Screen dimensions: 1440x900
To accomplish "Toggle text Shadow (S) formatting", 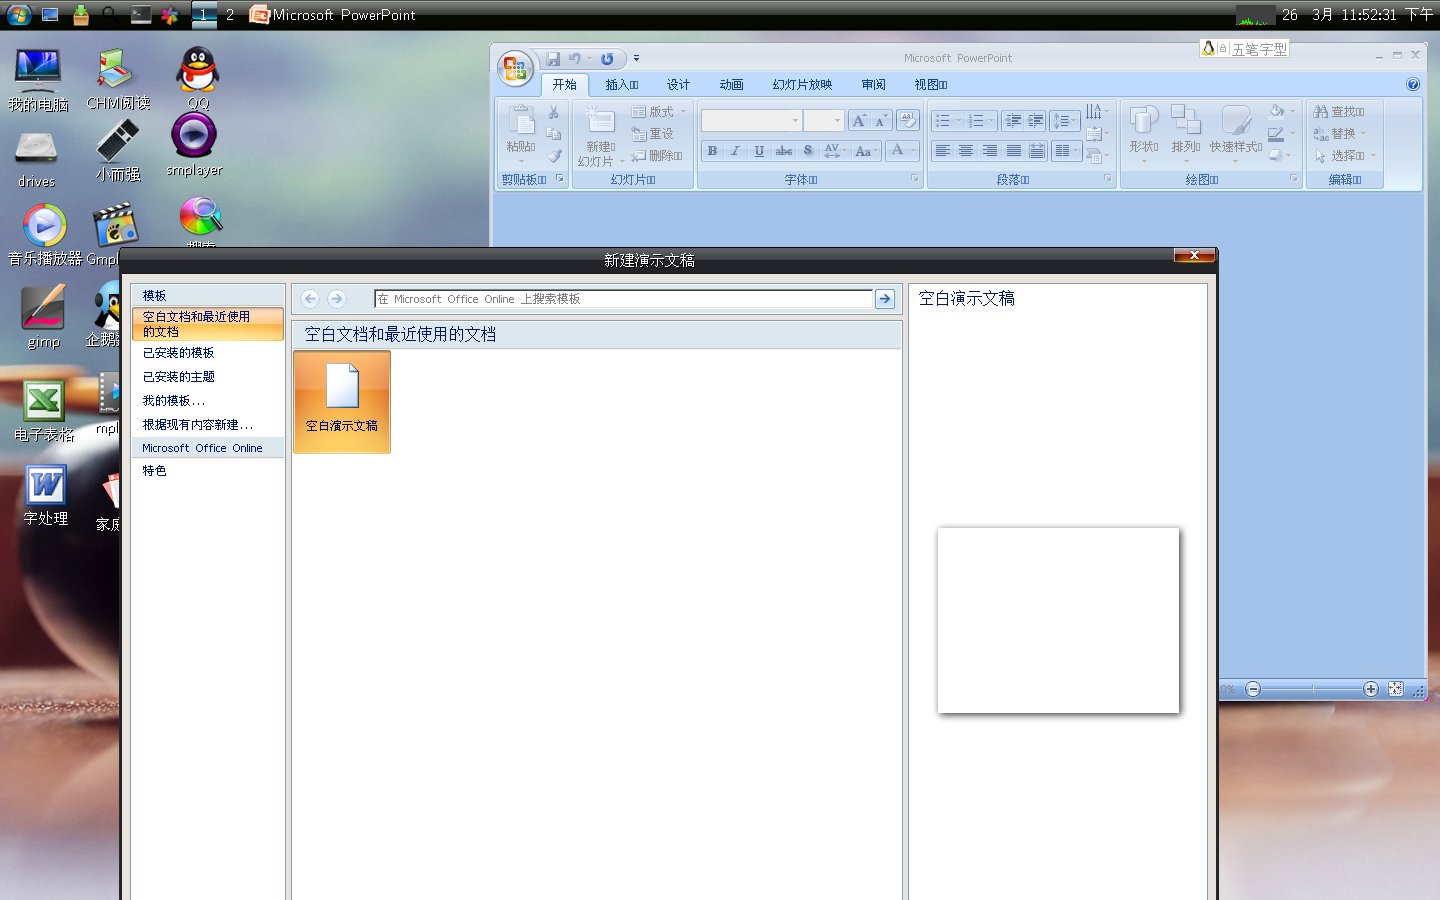I will (x=808, y=151).
